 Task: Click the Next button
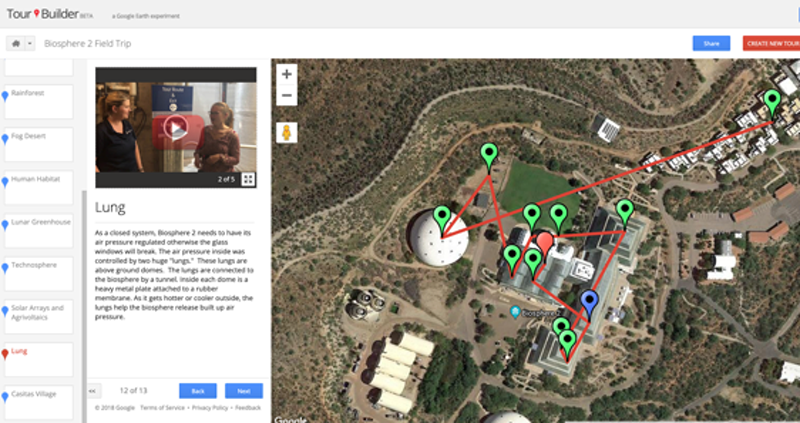244,391
